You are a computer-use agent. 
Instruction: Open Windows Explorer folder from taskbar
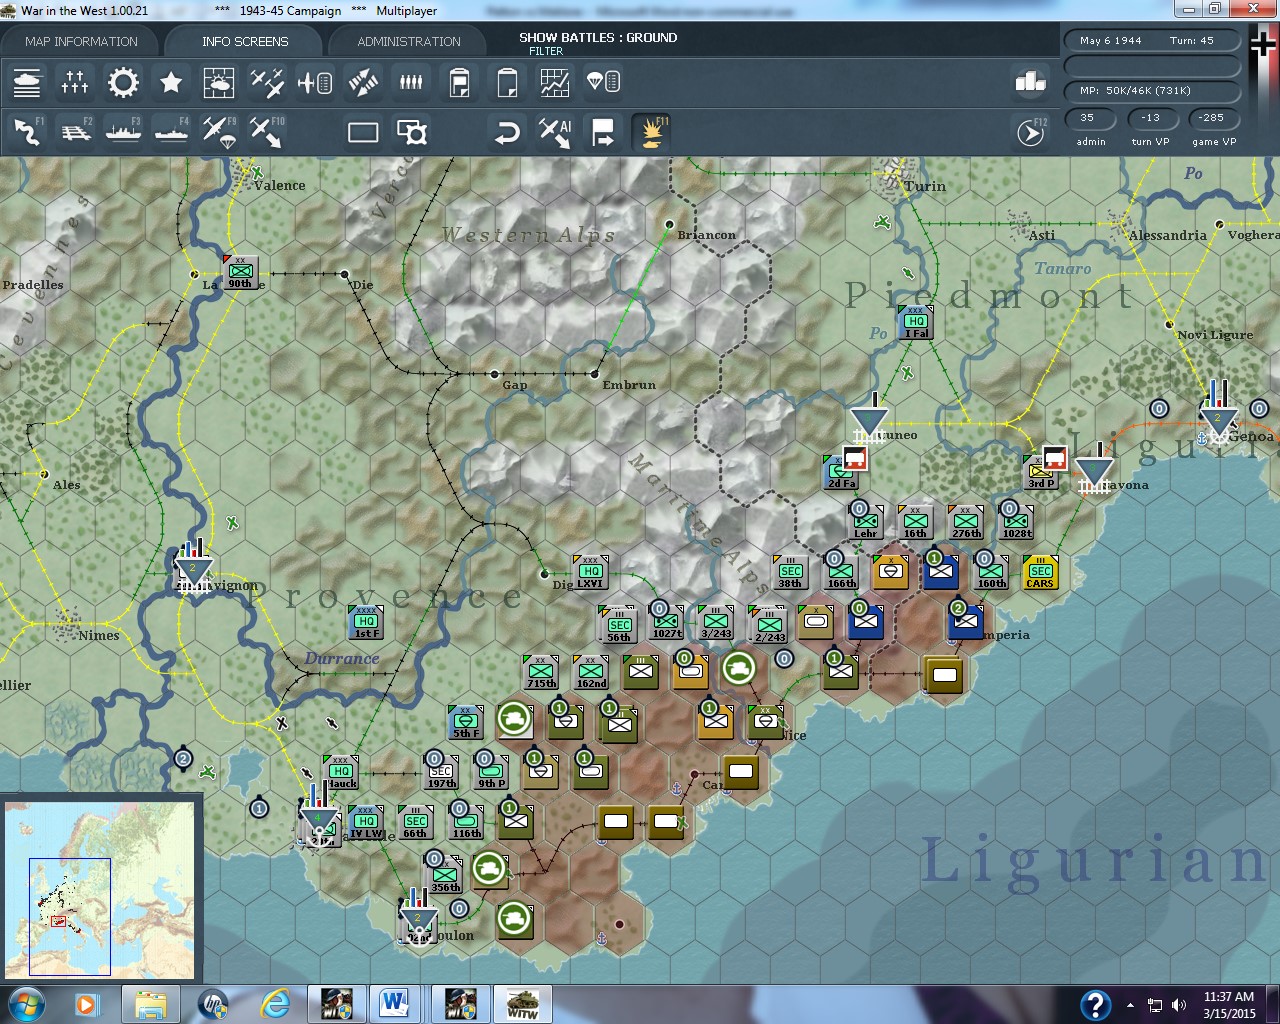151,1003
